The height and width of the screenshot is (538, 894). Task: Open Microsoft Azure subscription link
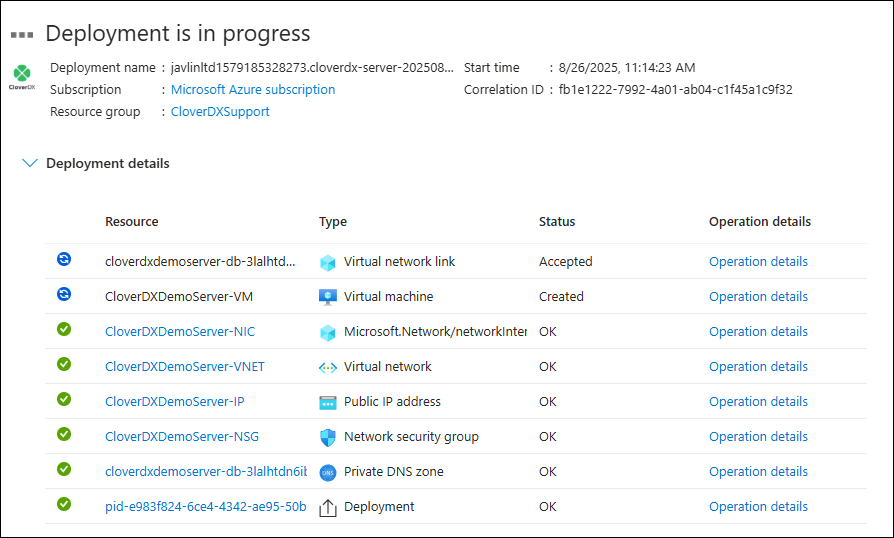[253, 89]
